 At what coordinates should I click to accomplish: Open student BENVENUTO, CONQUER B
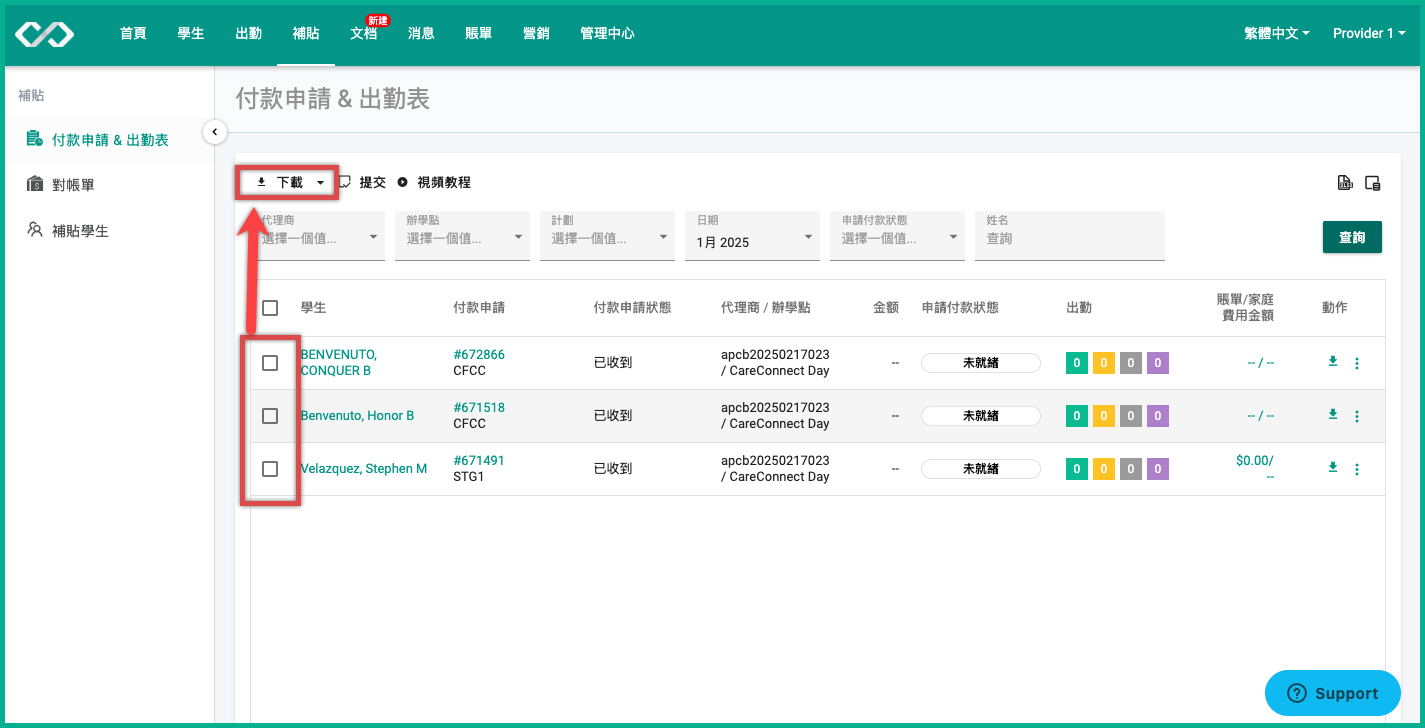[x=339, y=363]
